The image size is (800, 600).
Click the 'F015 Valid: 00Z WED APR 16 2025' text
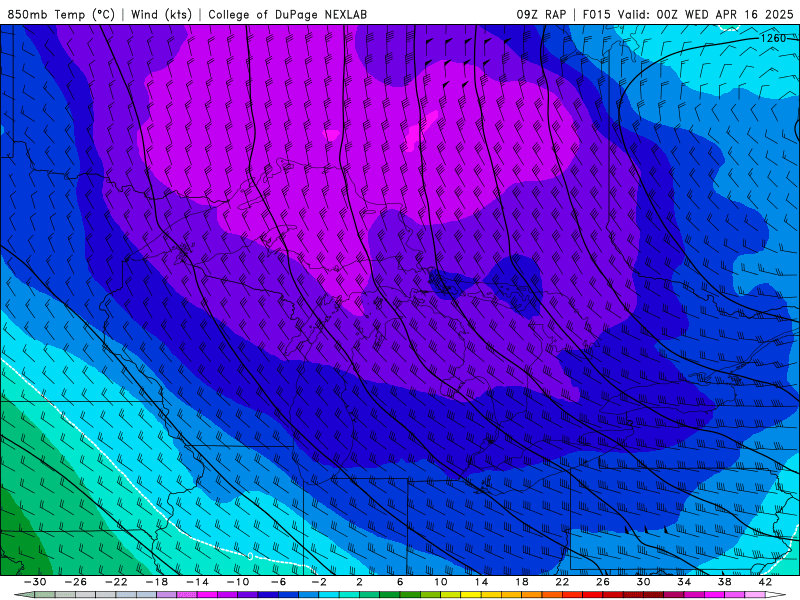pos(688,15)
